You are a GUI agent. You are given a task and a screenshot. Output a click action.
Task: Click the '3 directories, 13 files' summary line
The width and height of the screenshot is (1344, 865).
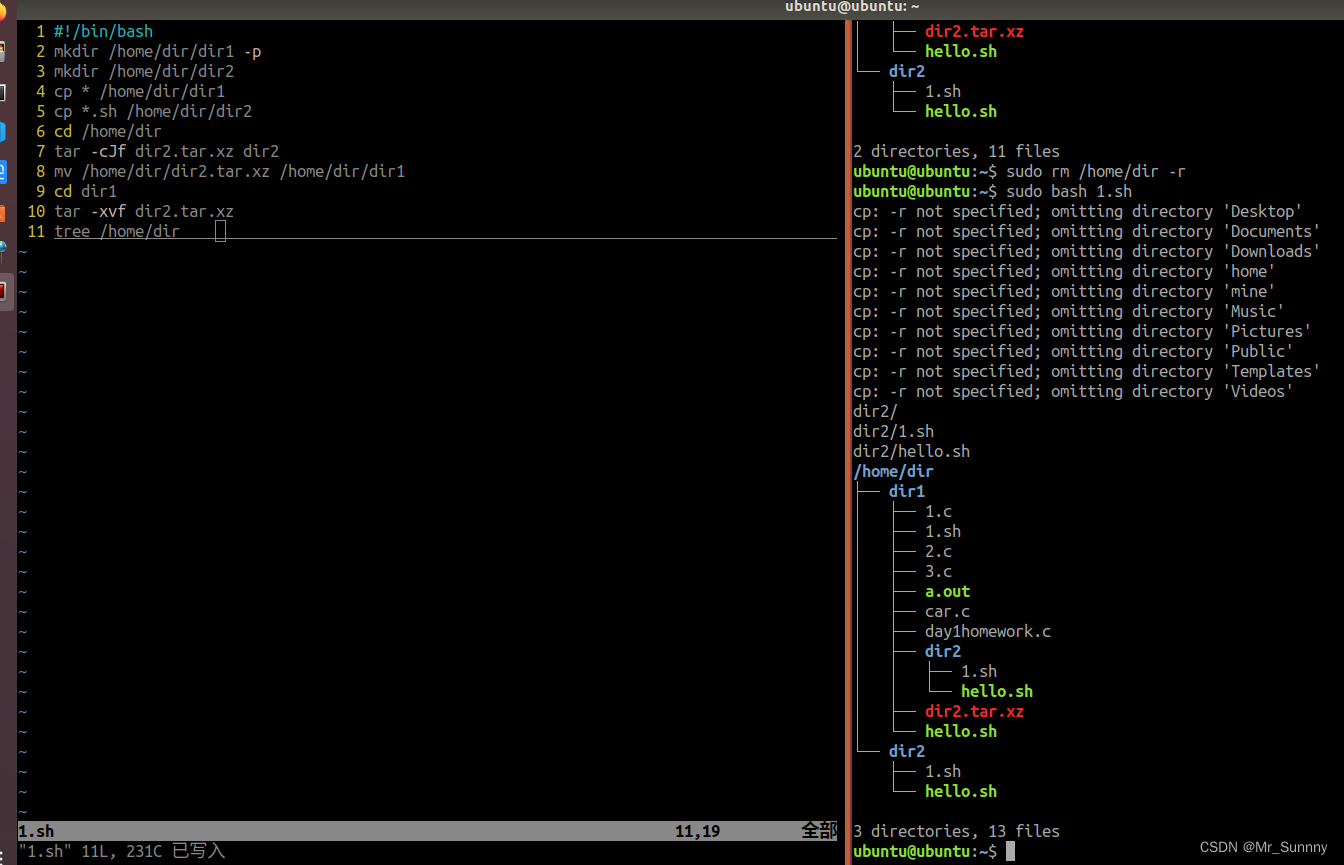pyautogui.click(x=956, y=831)
